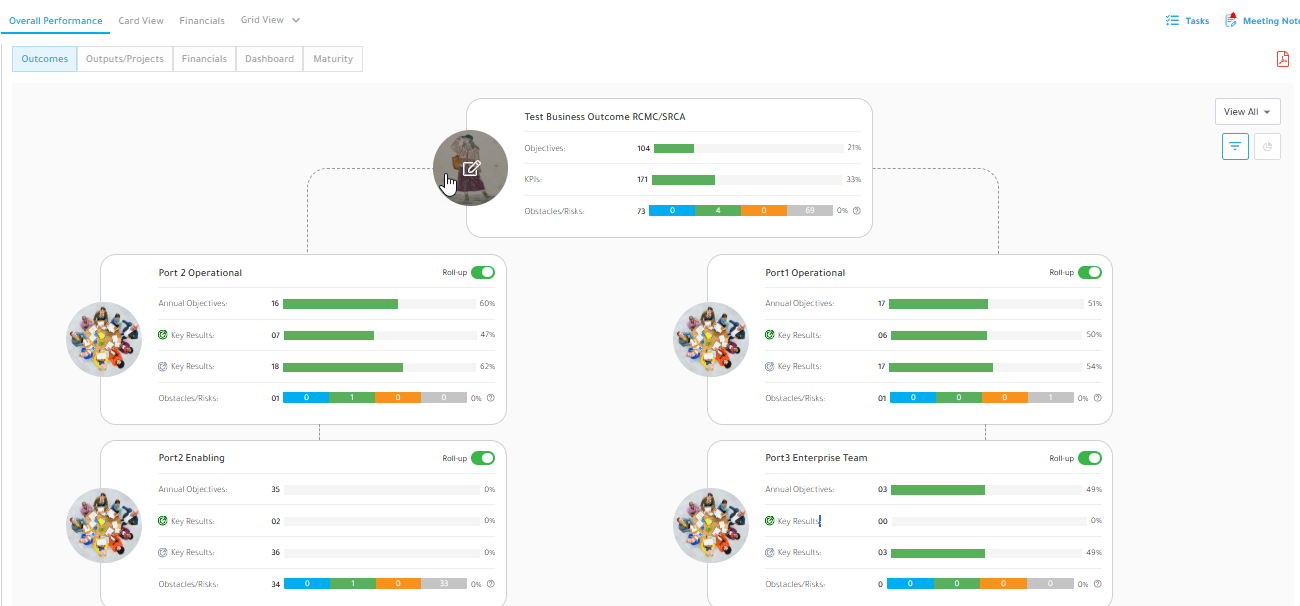The image size is (1300, 606).
Task: Disable the Roll-up switch on Port1 Operational
Action: click(1089, 272)
